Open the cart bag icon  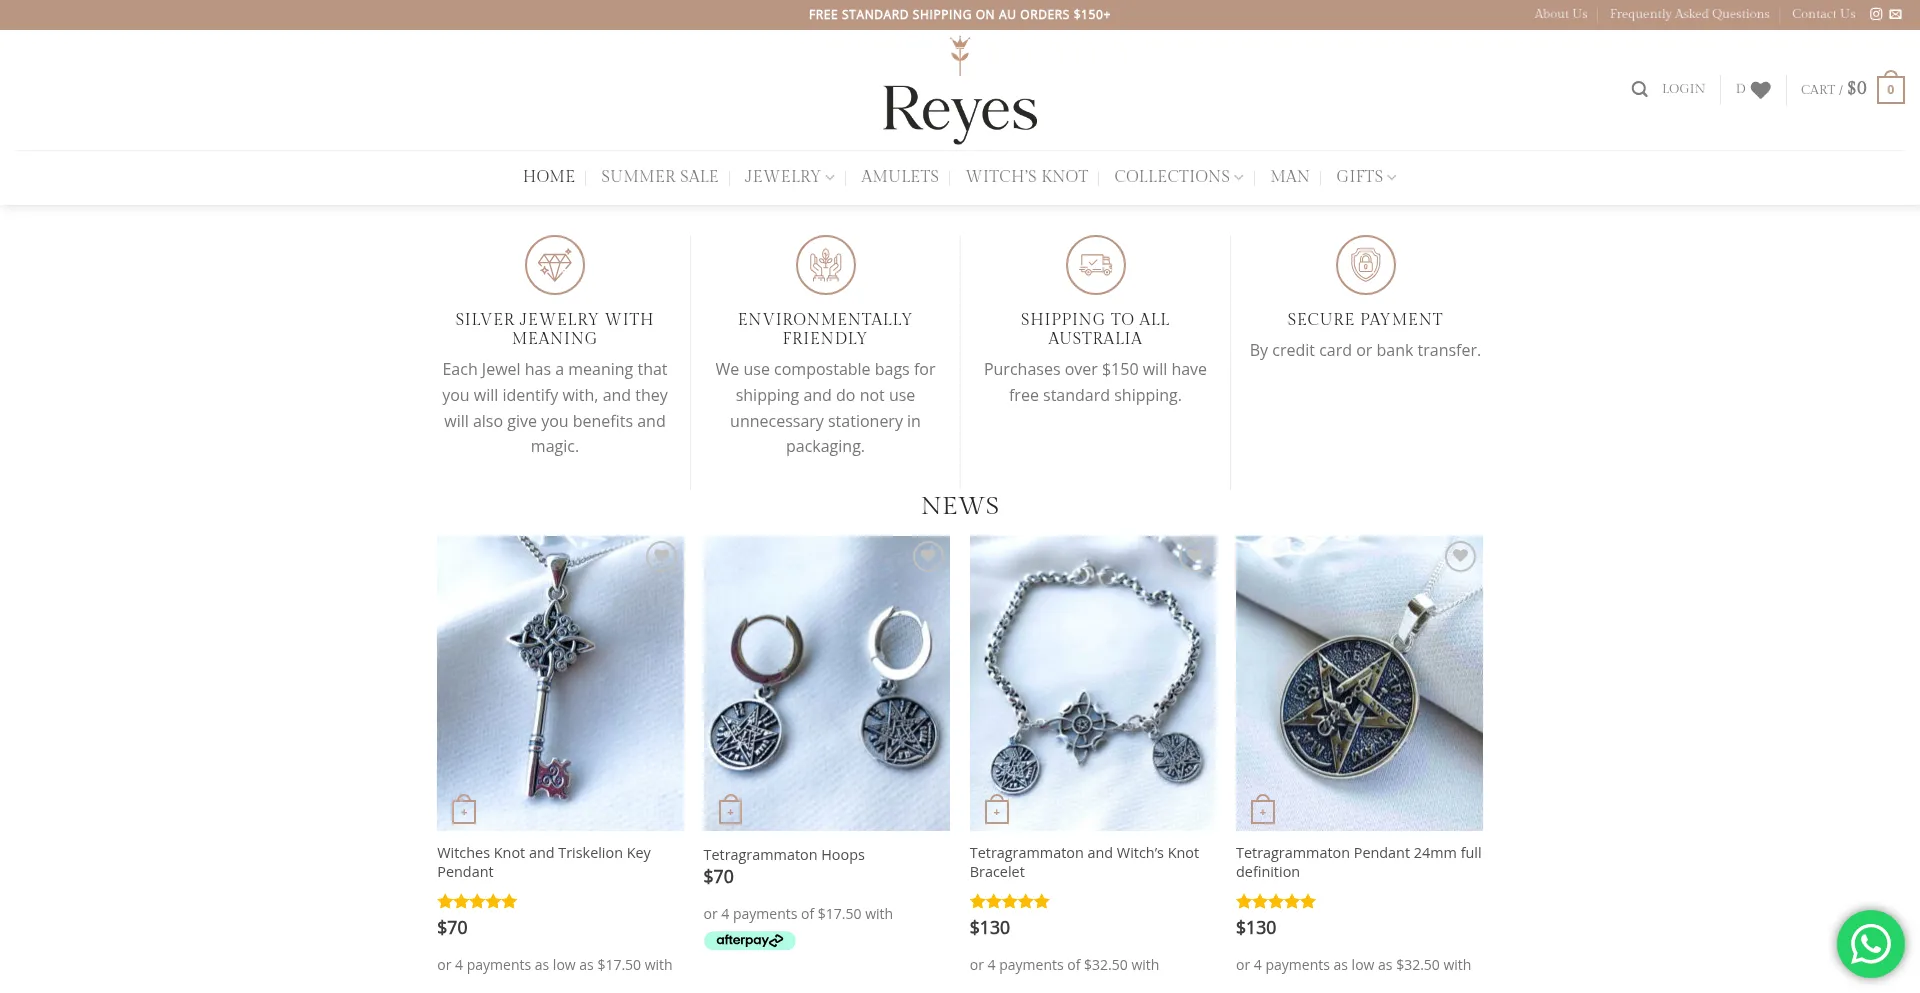pyautogui.click(x=1890, y=88)
